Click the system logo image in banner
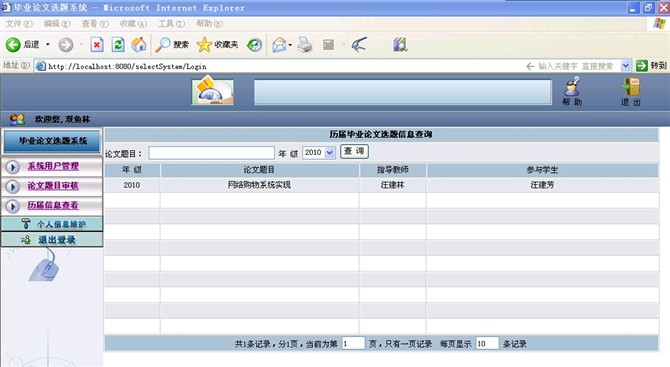Screen dimensions: 670x367 click(x=213, y=90)
